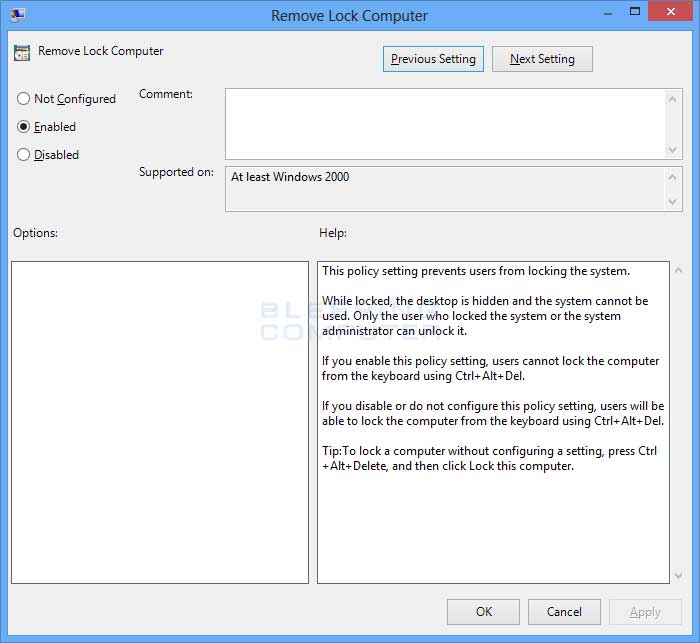Go to Previous Setting

pyautogui.click(x=433, y=59)
